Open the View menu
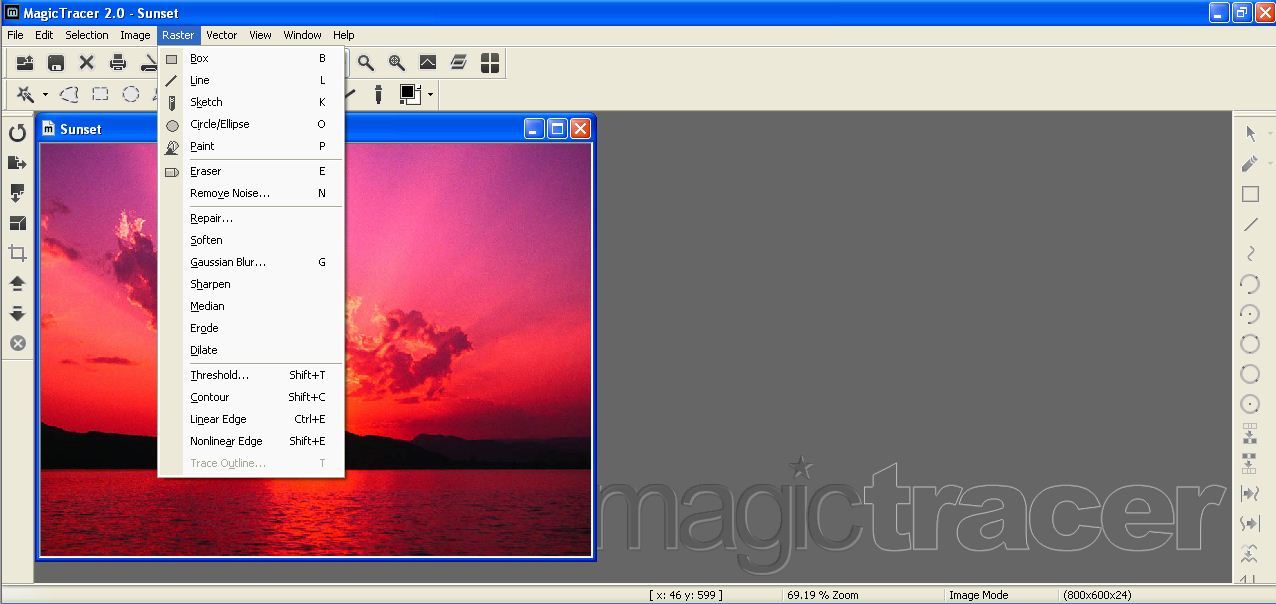 (260, 35)
